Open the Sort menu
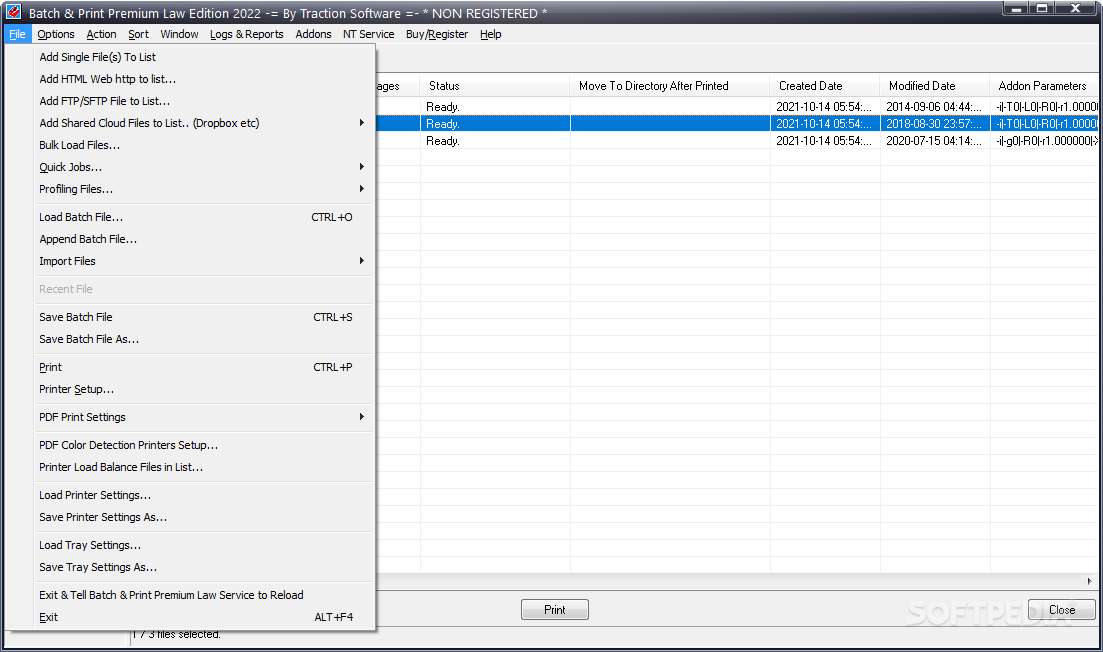 pos(138,34)
